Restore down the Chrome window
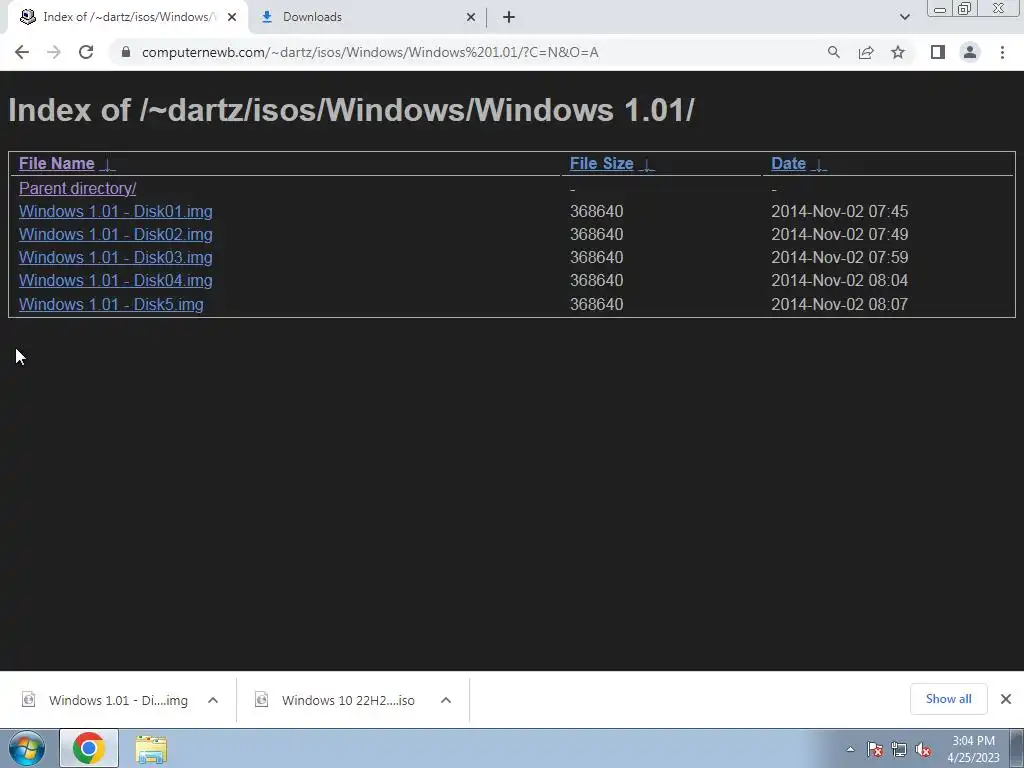The image size is (1024, 768). 965,8
